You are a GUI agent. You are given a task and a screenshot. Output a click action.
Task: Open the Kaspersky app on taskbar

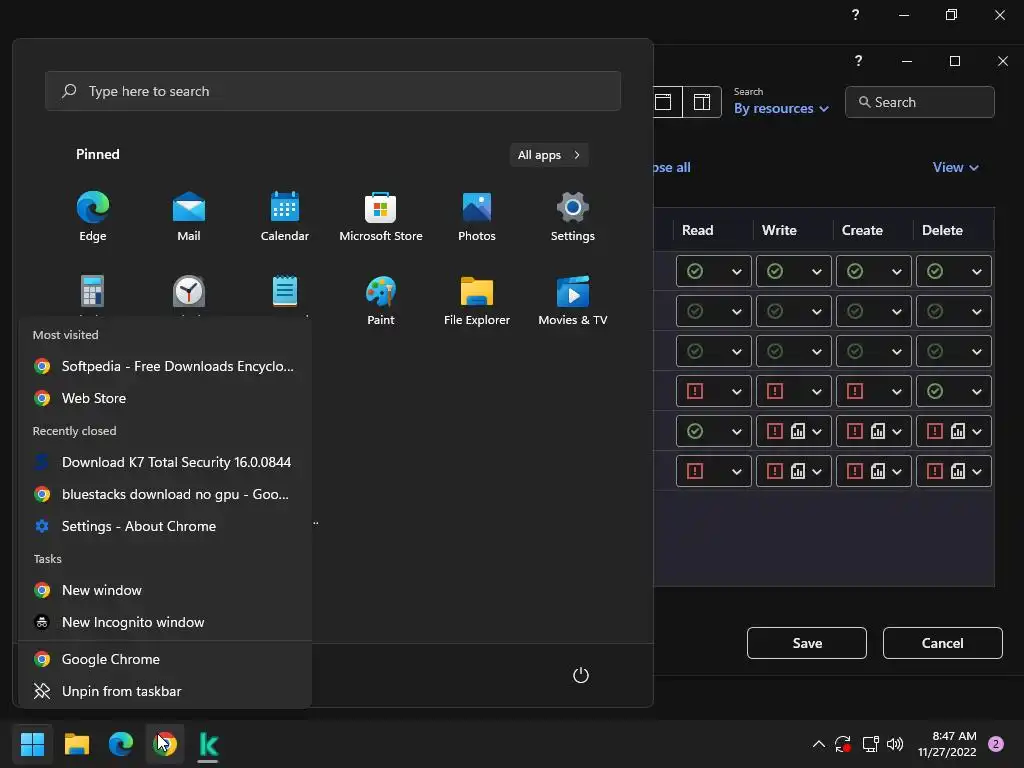pyautogui.click(x=208, y=744)
